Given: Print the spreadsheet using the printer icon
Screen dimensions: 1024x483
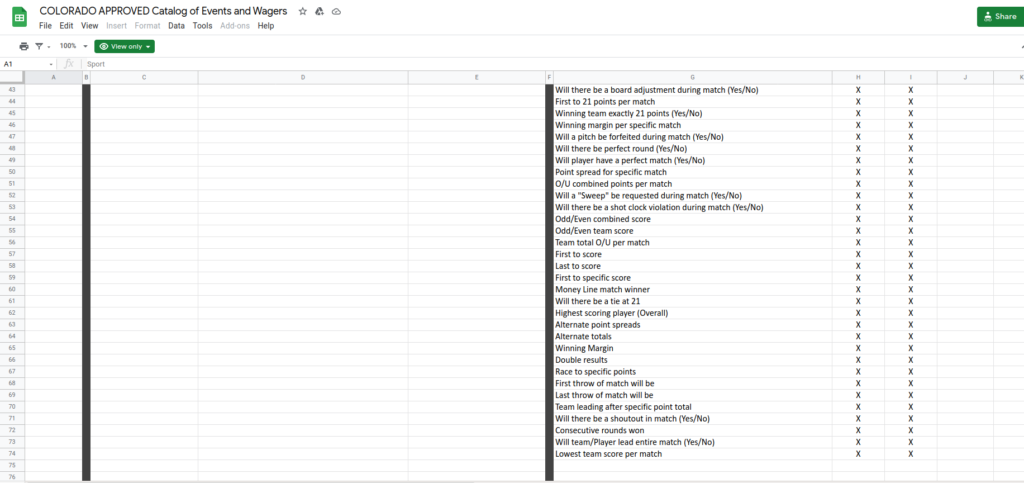Looking at the screenshot, I should pos(24,46).
